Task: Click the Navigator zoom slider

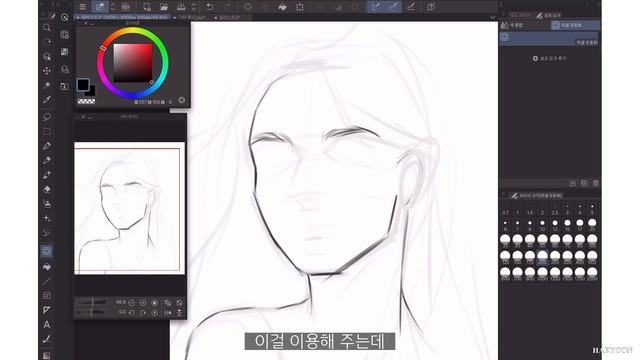Action: pos(91,302)
